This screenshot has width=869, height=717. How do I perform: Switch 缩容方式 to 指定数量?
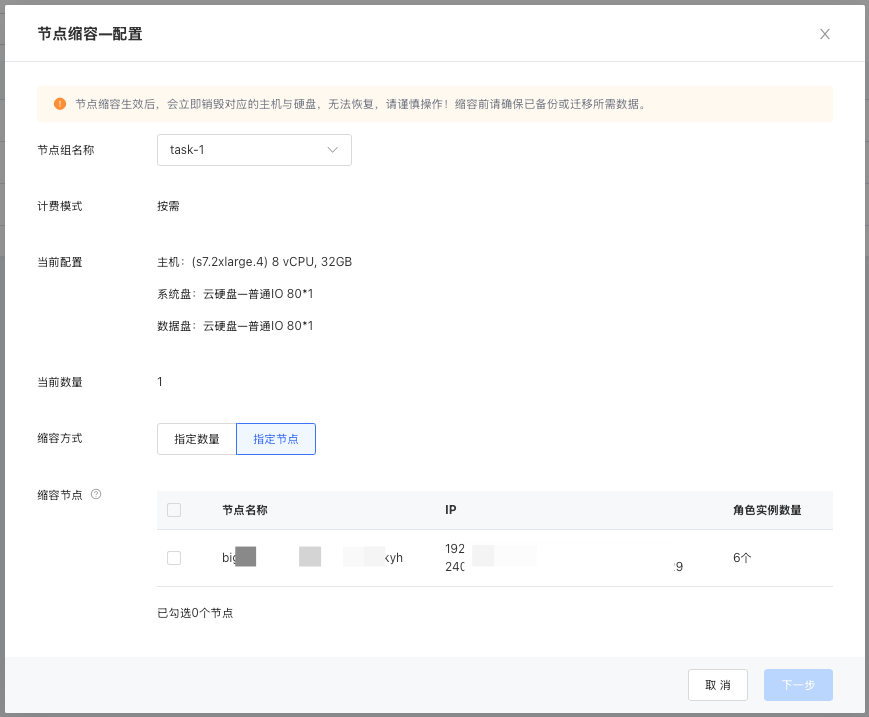[196, 439]
